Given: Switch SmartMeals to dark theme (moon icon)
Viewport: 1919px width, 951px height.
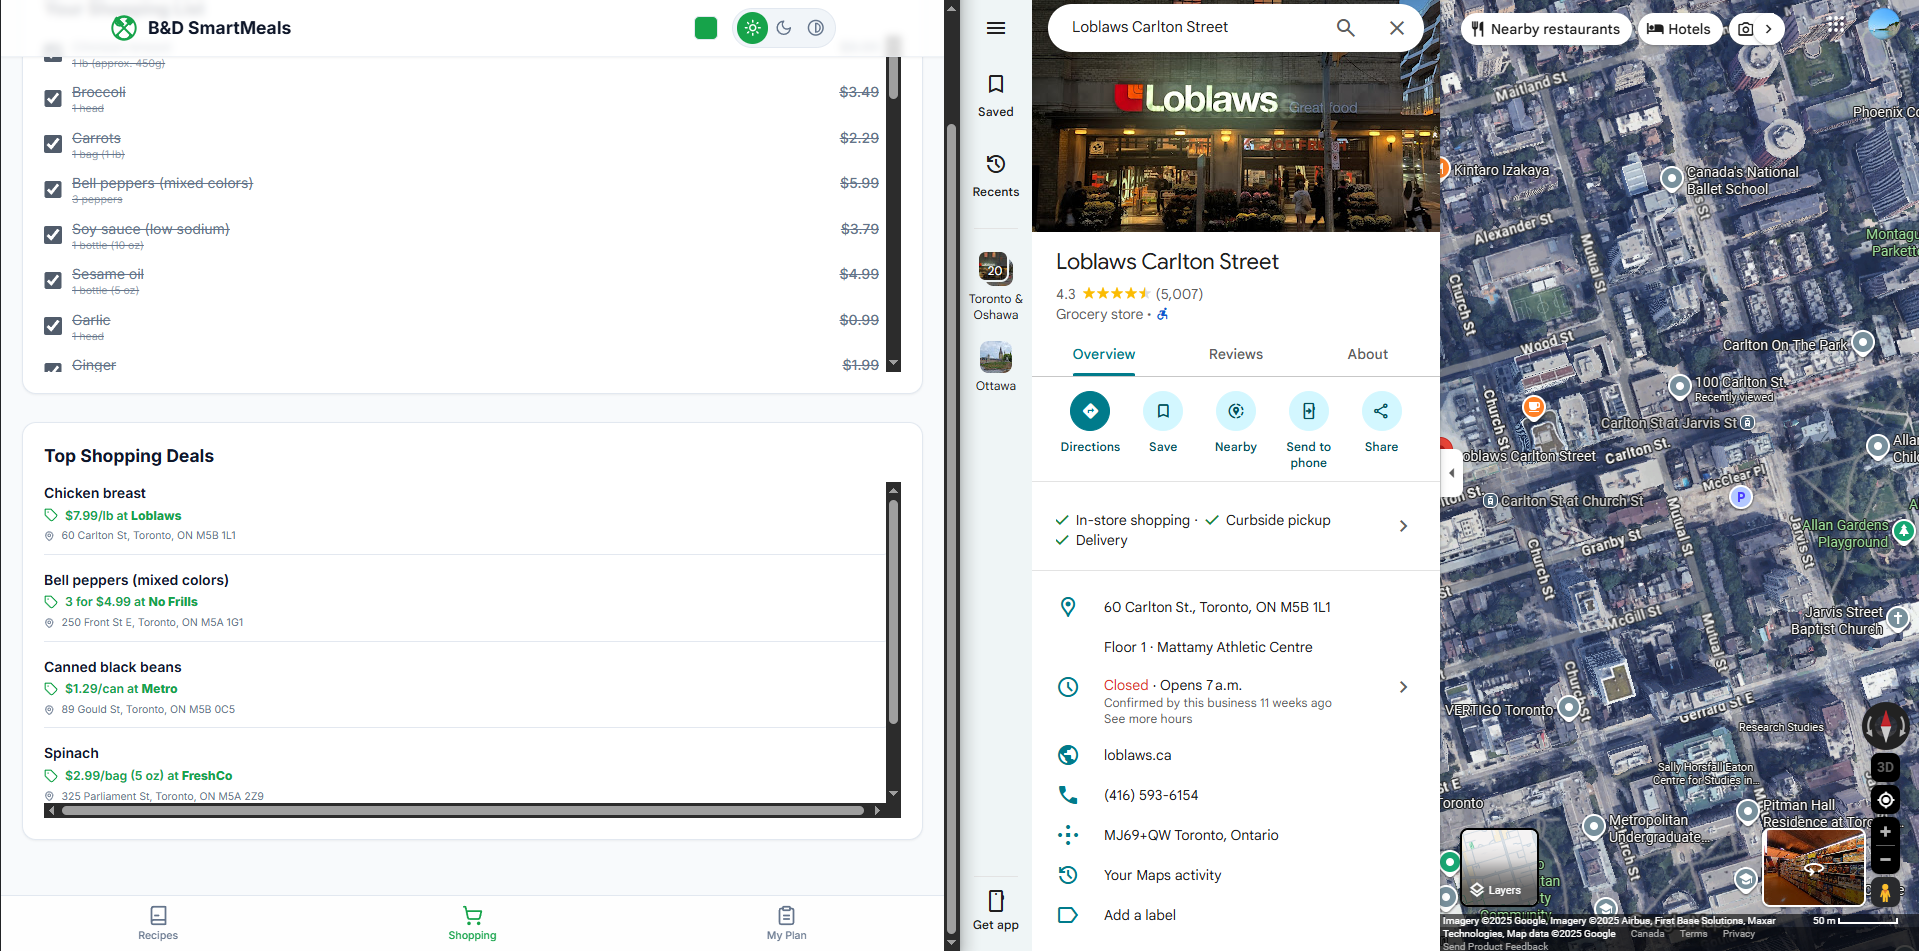Looking at the screenshot, I should [x=784, y=28].
